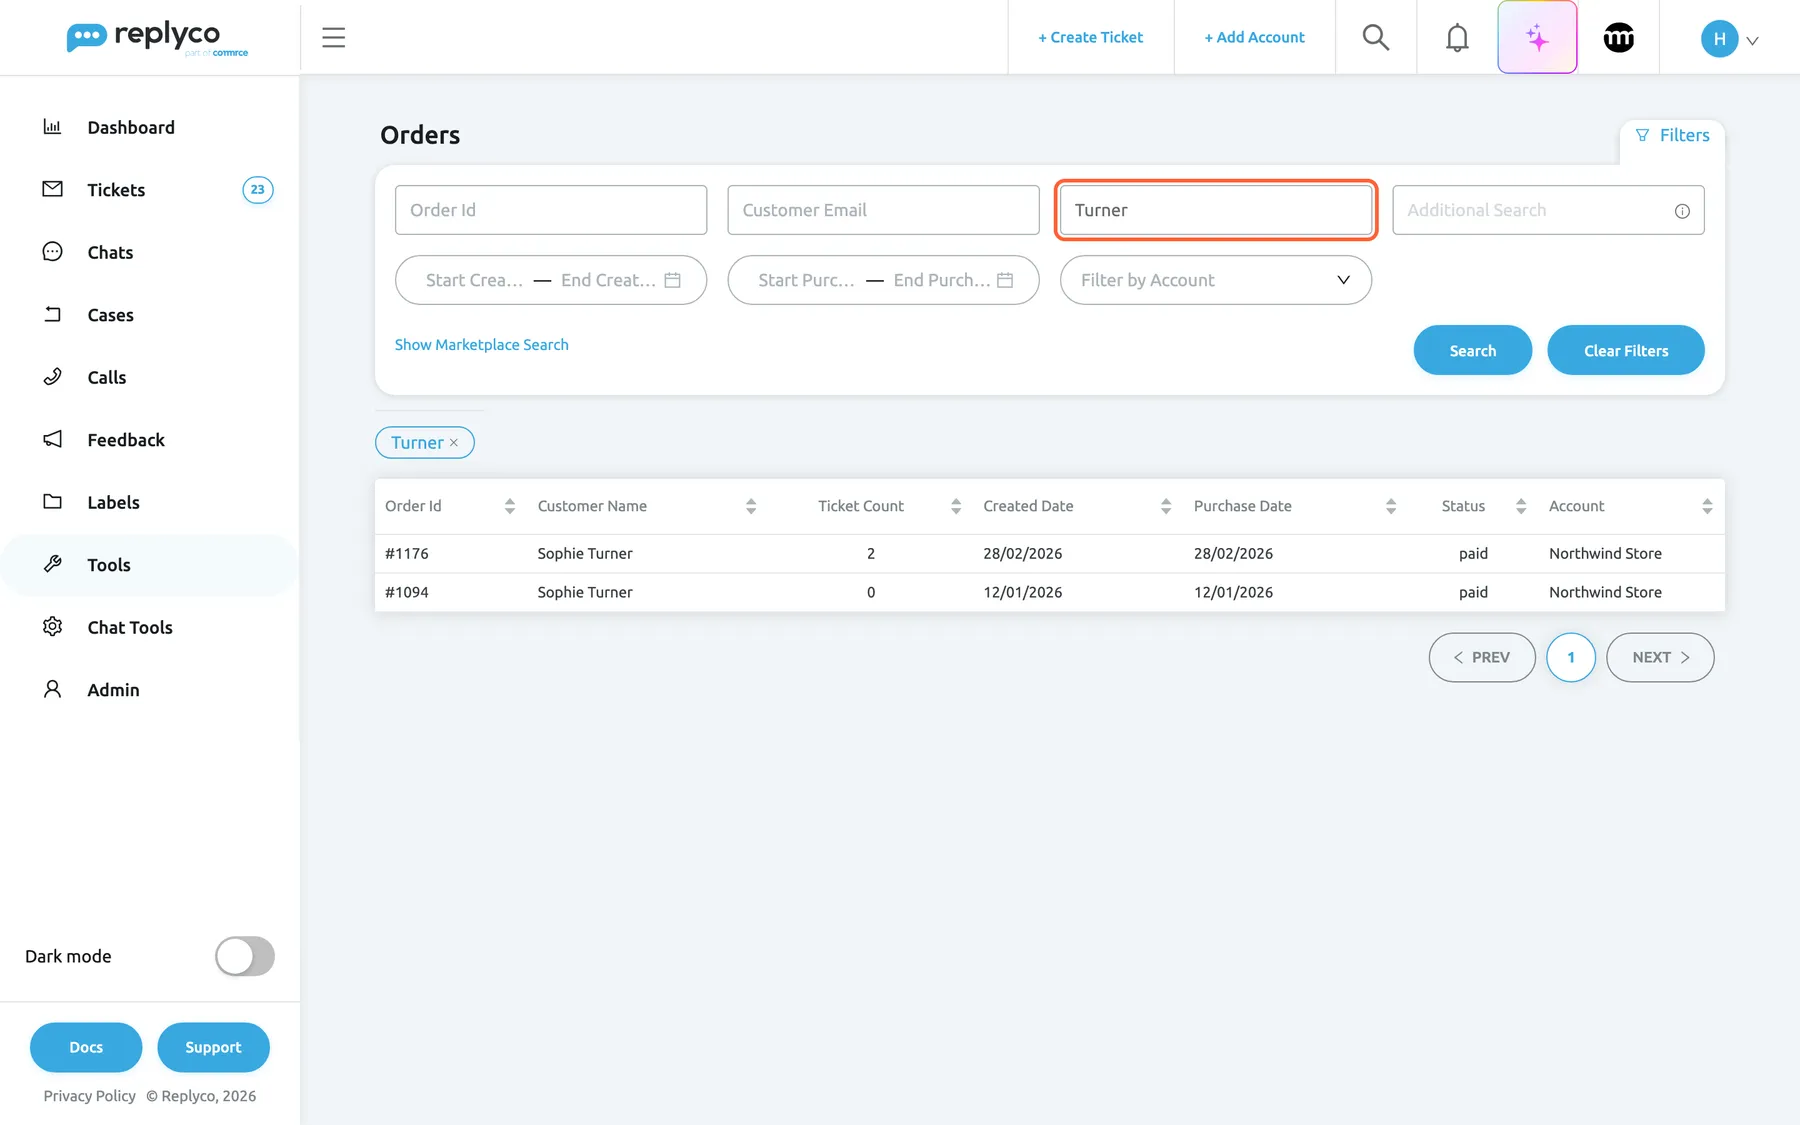The height and width of the screenshot is (1125, 1800).
Task: Open order #1176 row
Action: pyautogui.click(x=1049, y=553)
